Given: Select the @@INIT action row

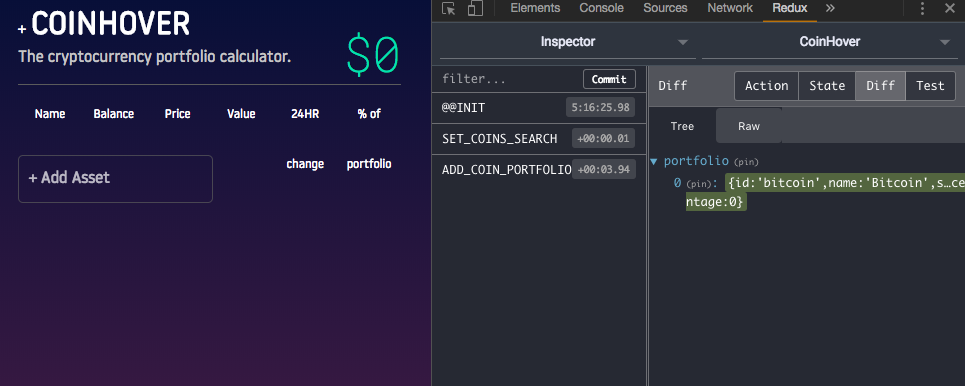Looking at the screenshot, I should pyautogui.click(x=539, y=108).
